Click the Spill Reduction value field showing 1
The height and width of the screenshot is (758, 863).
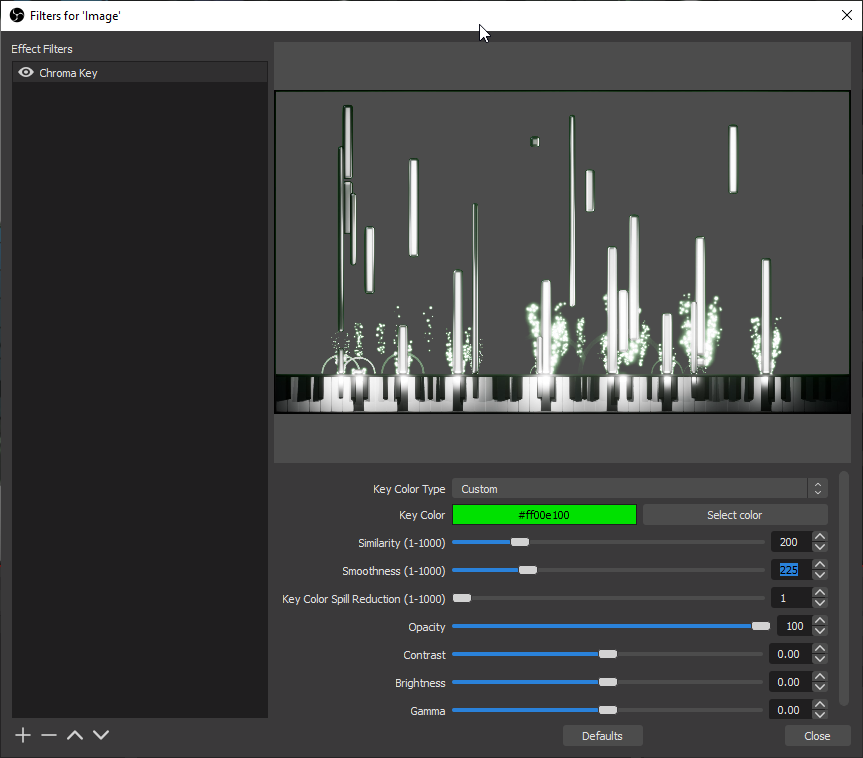pyautogui.click(x=791, y=598)
